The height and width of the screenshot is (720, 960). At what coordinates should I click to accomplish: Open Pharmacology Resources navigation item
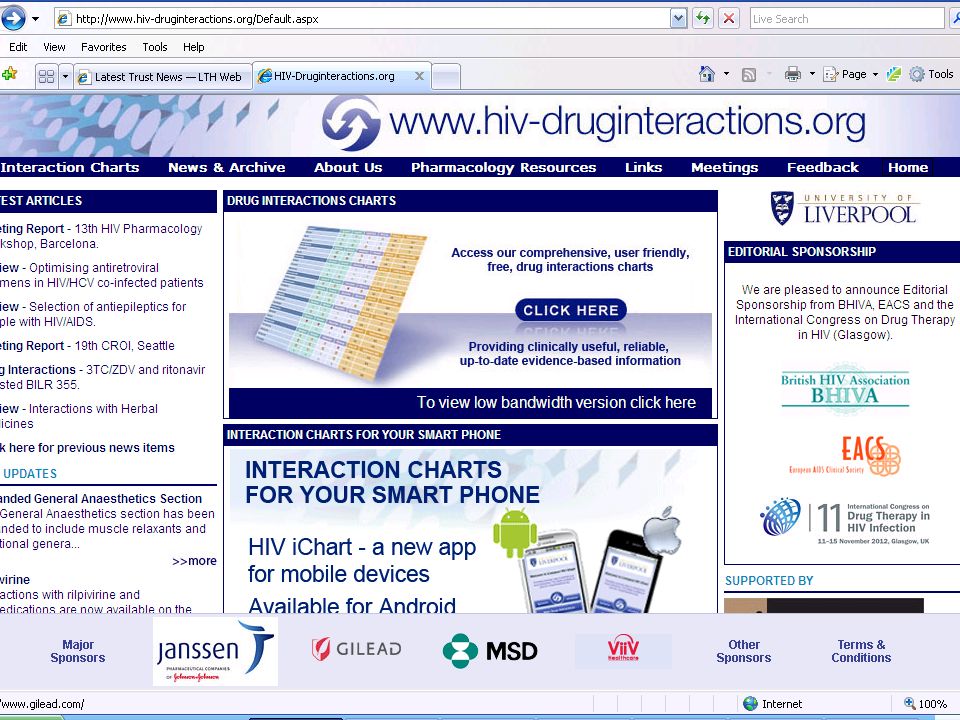pyautogui.click(x=503, y=167)
